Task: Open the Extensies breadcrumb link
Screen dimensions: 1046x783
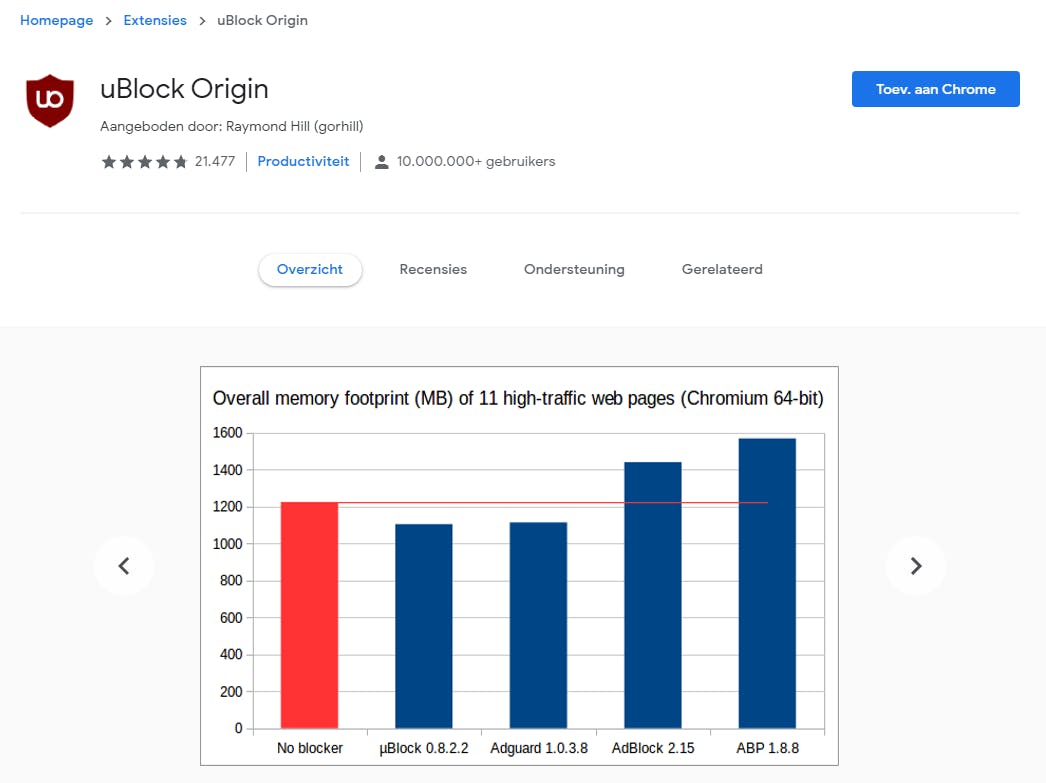Action: click(155, 21)
